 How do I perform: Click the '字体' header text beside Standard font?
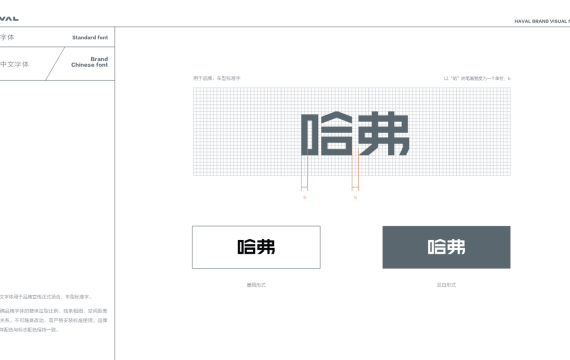pos(7,37)
